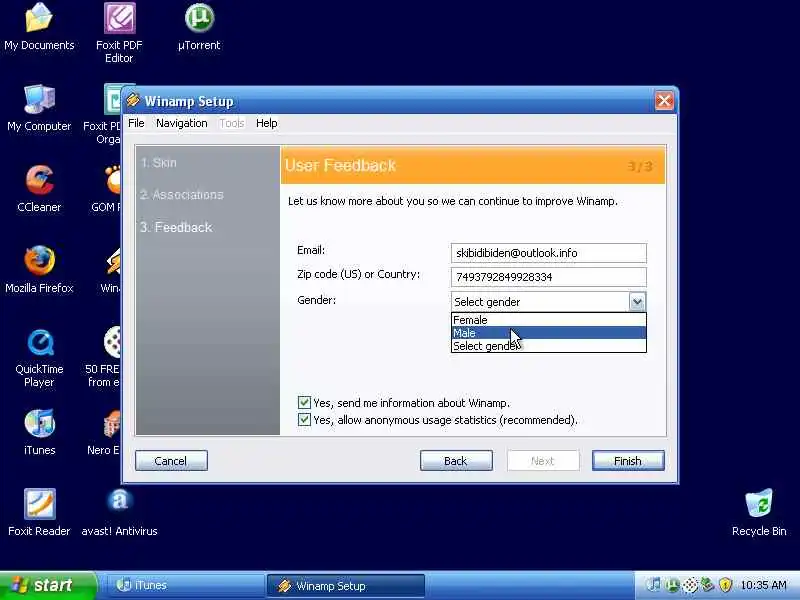Screen dimensions: 800x600
Task: Click into the Email input field
Action: [548, 253]
